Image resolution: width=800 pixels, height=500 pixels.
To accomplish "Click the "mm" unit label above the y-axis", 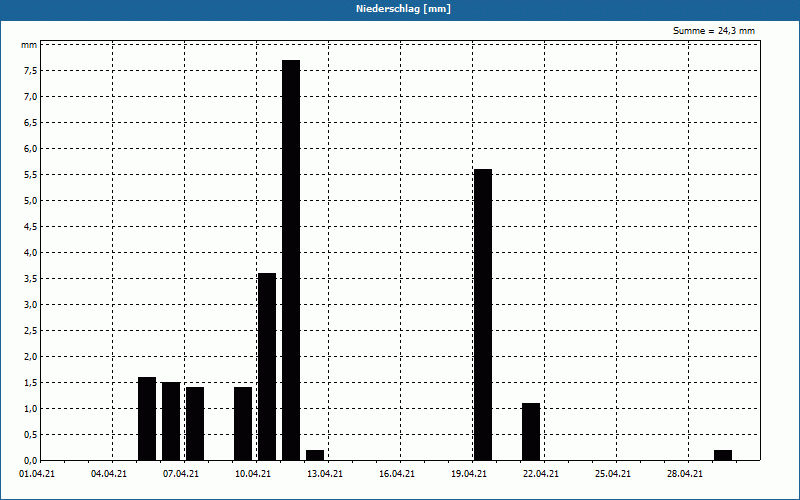I will click(x=29, y=45).
